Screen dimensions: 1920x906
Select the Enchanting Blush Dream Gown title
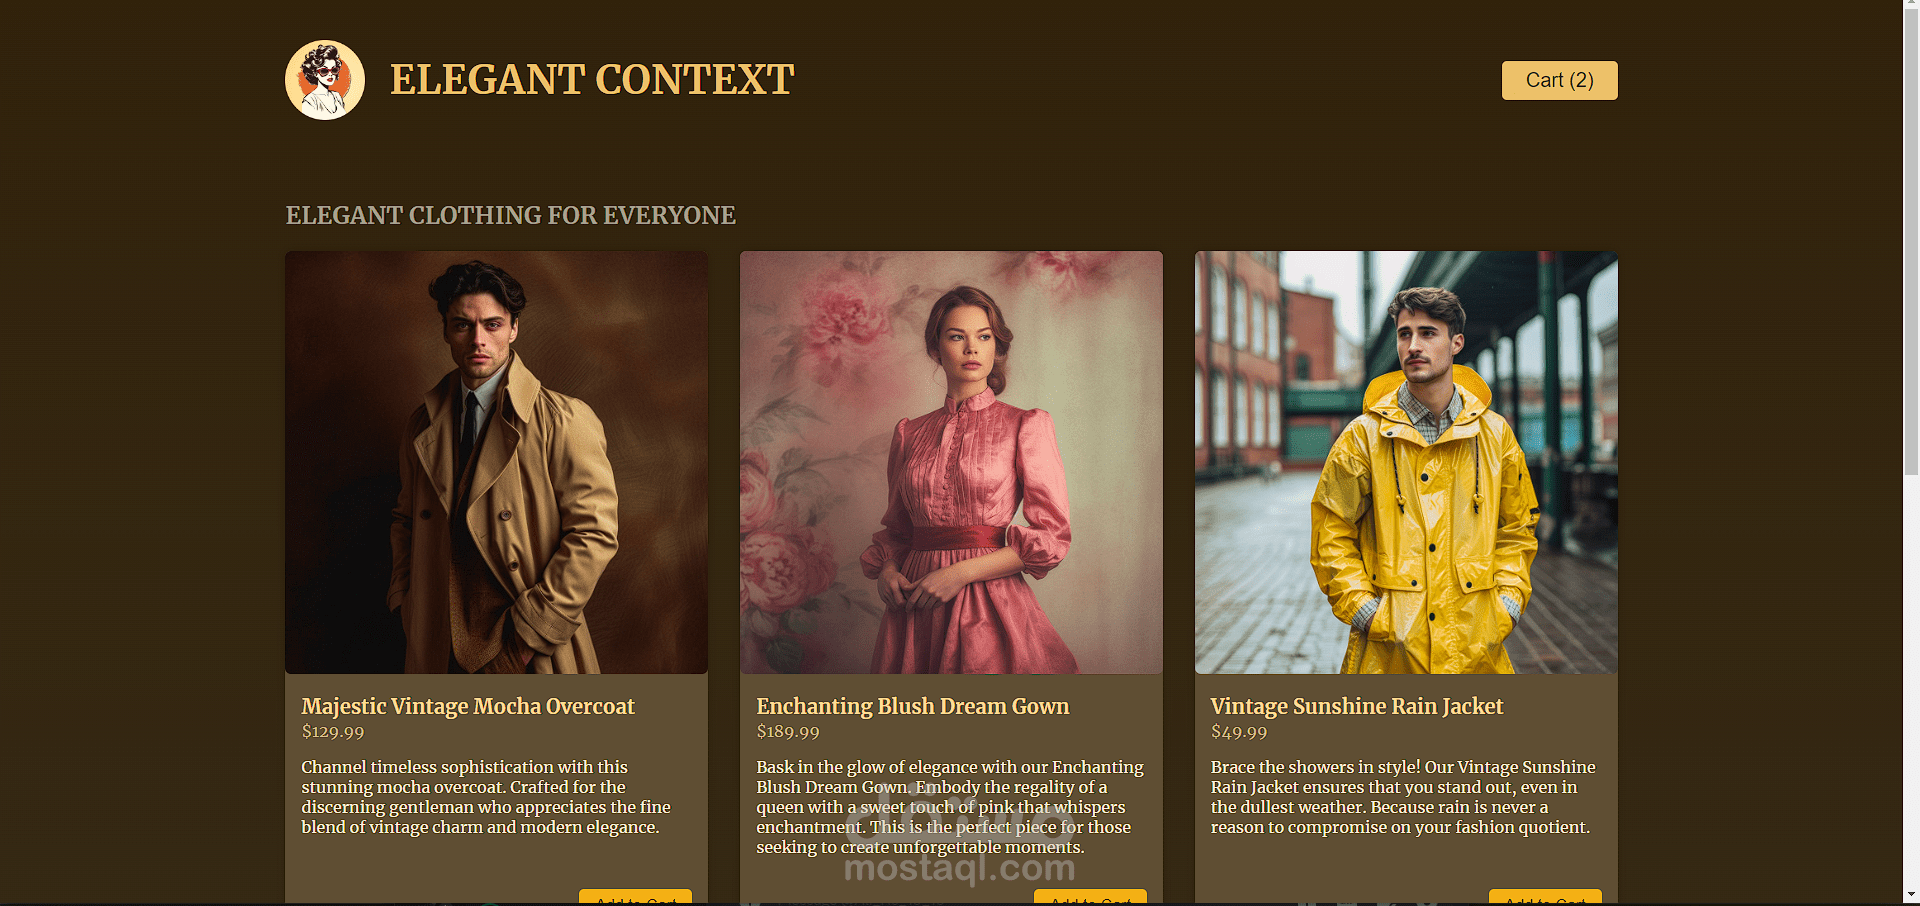(912, 706)
